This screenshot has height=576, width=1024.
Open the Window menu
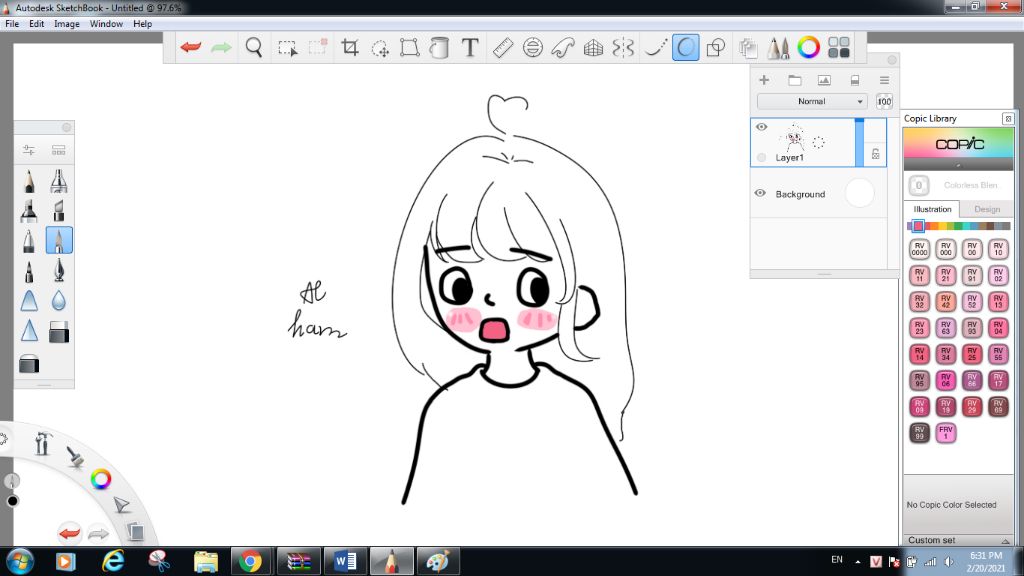pos(106,24)
